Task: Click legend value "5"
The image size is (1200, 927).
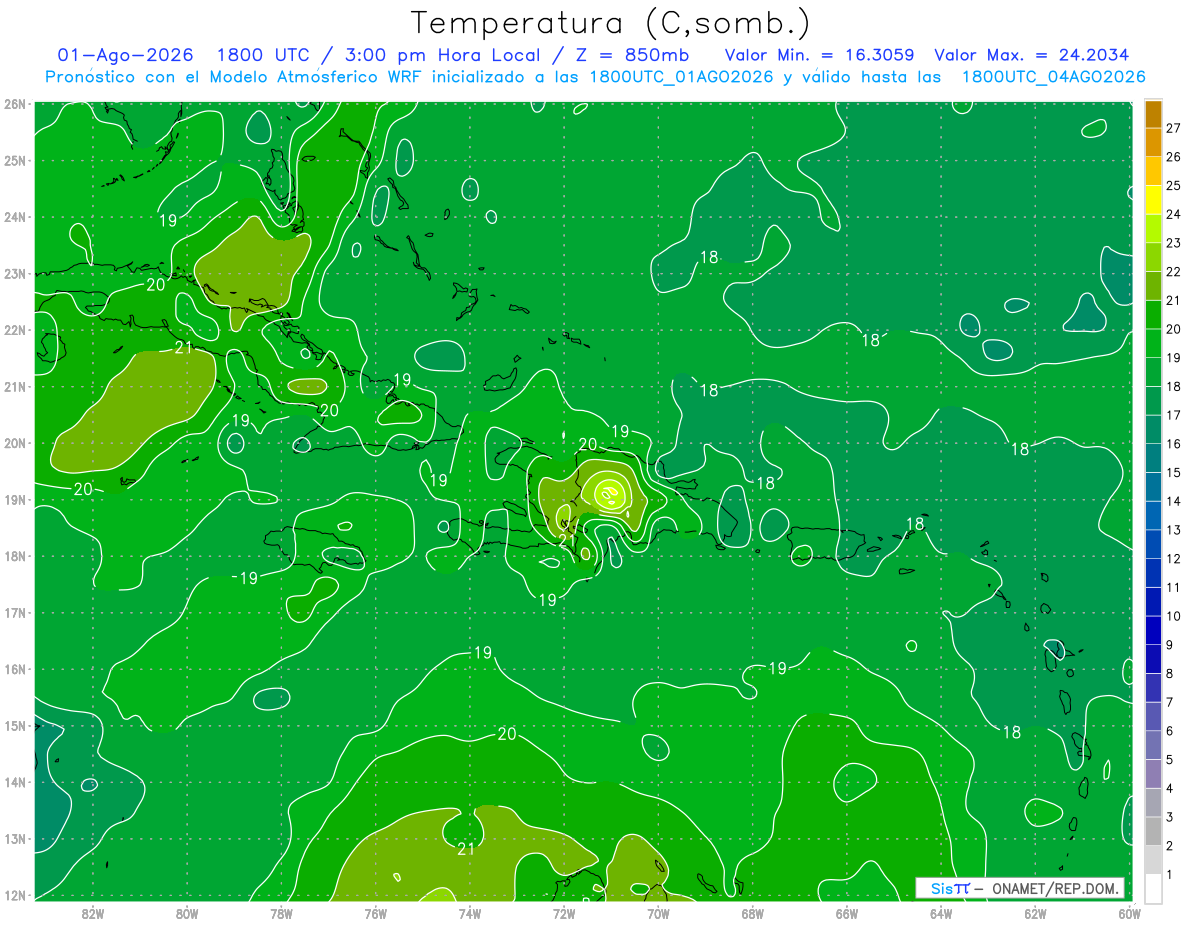Action: pyautogui.click(x=1170, y=760)
